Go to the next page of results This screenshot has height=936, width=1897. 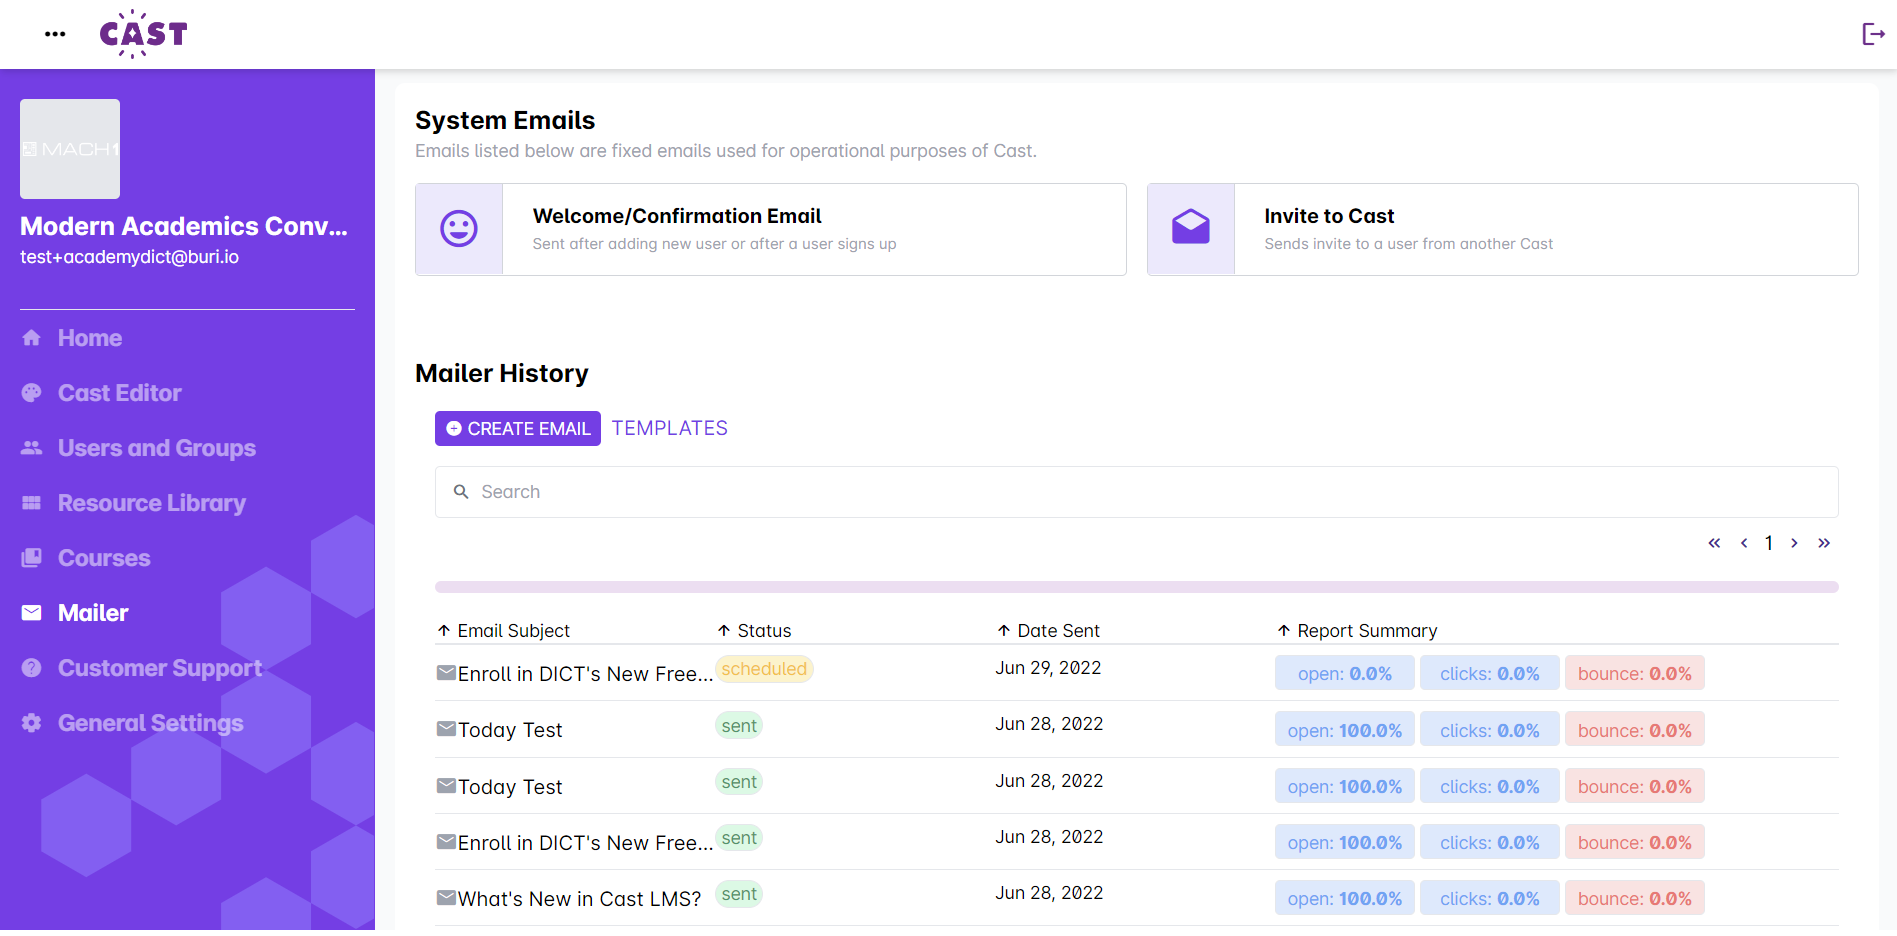pos(1794,543)
